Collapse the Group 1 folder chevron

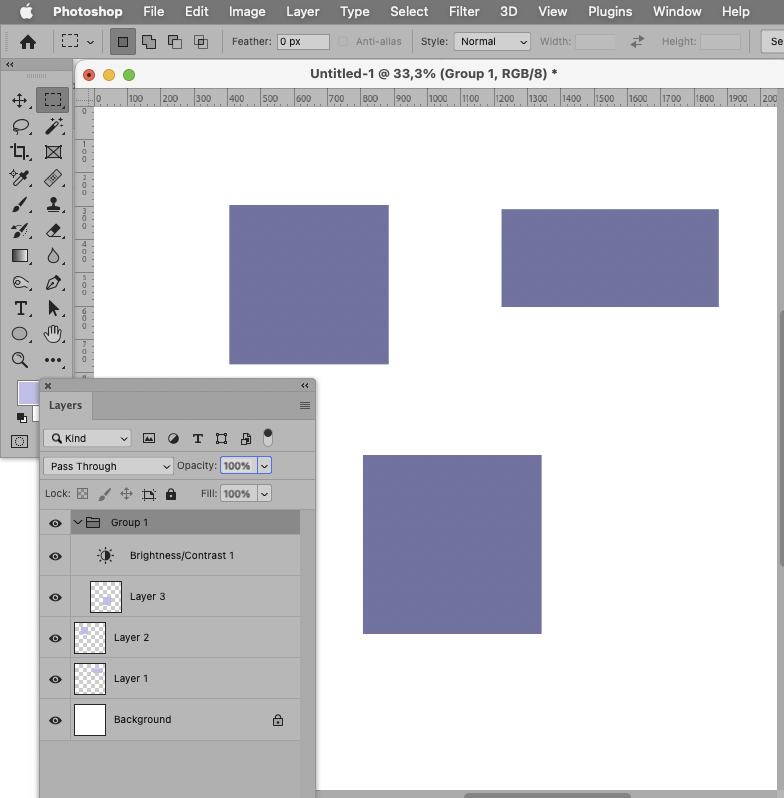pos(78,522)
